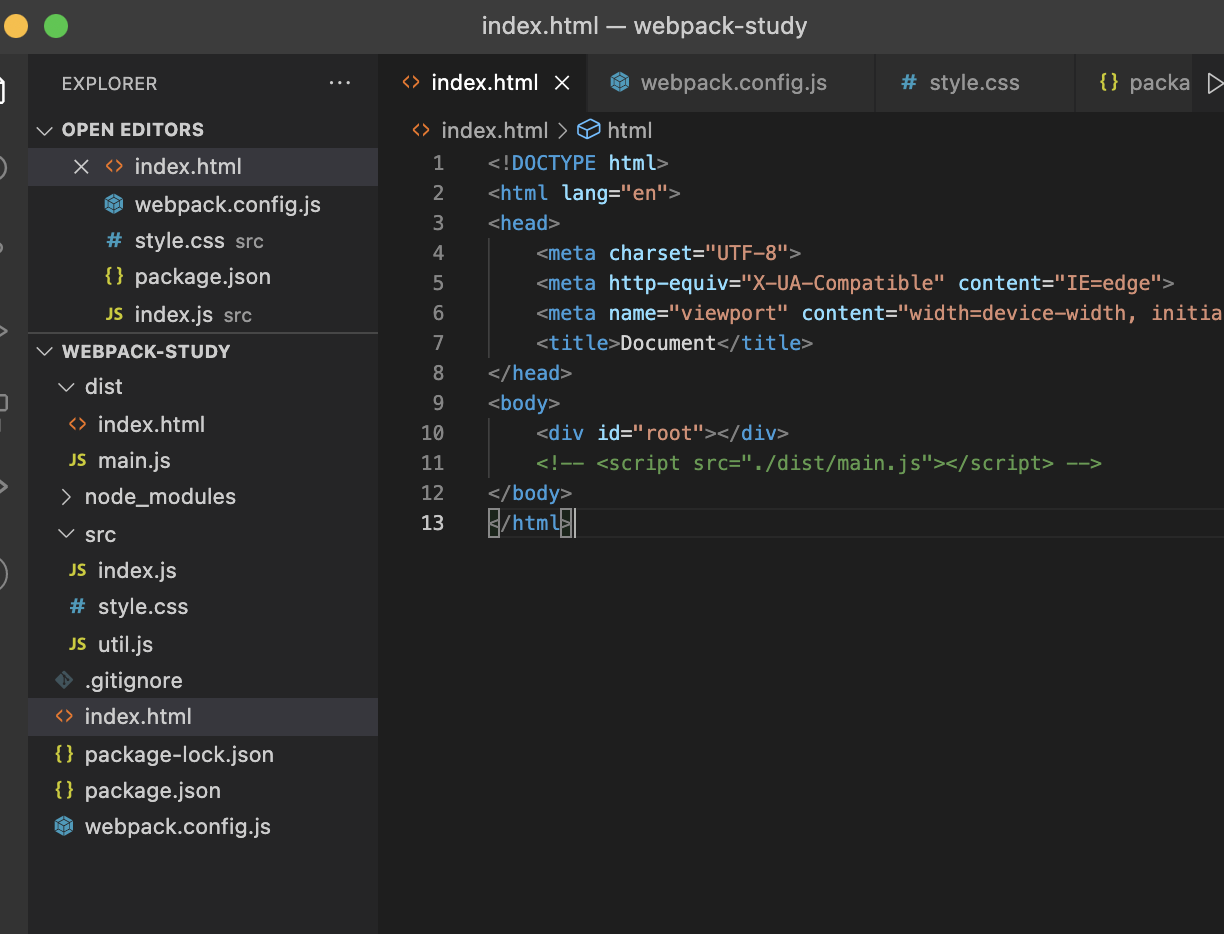Click git icon beside .gitignore
Image resolution: width=1224 pixels, height=934 pixels.
(x=64, y=681)
